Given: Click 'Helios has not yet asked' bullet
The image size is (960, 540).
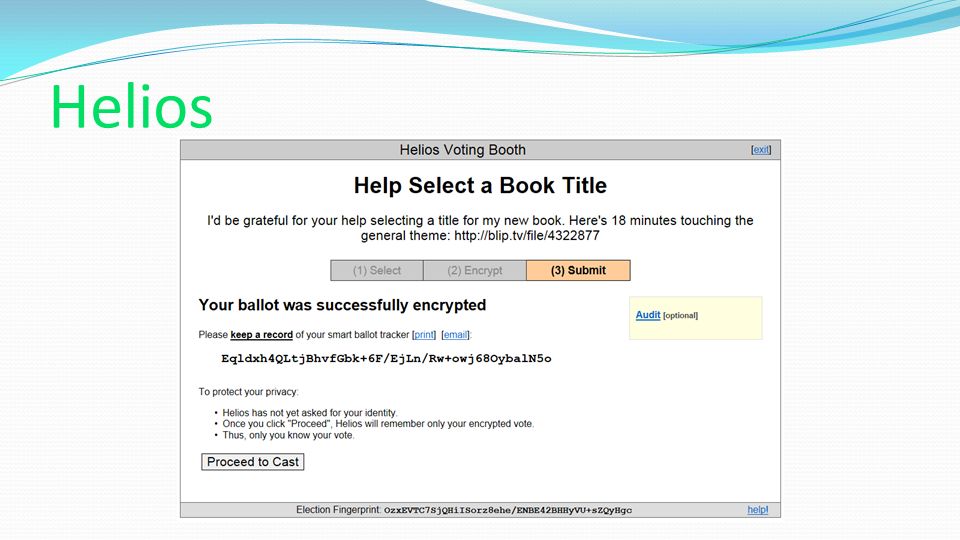Looking at the screenshot, I should pos(310,413).
